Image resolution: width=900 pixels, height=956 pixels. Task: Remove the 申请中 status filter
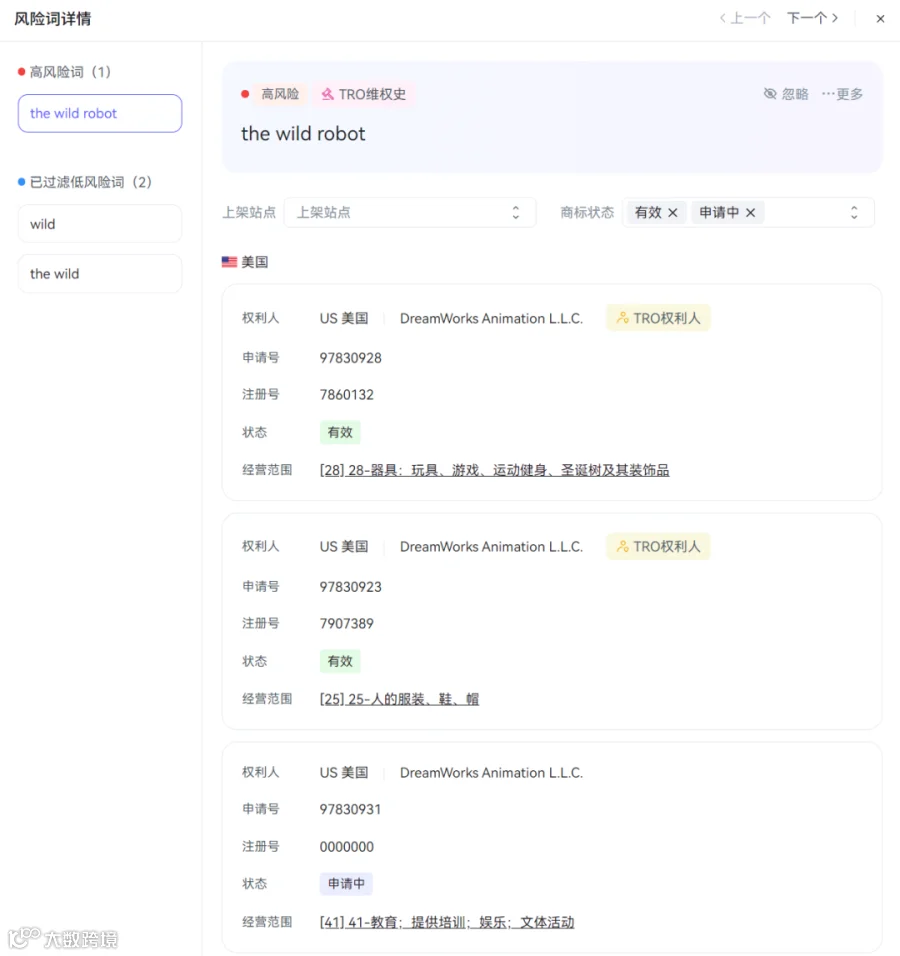click(751, 212)
